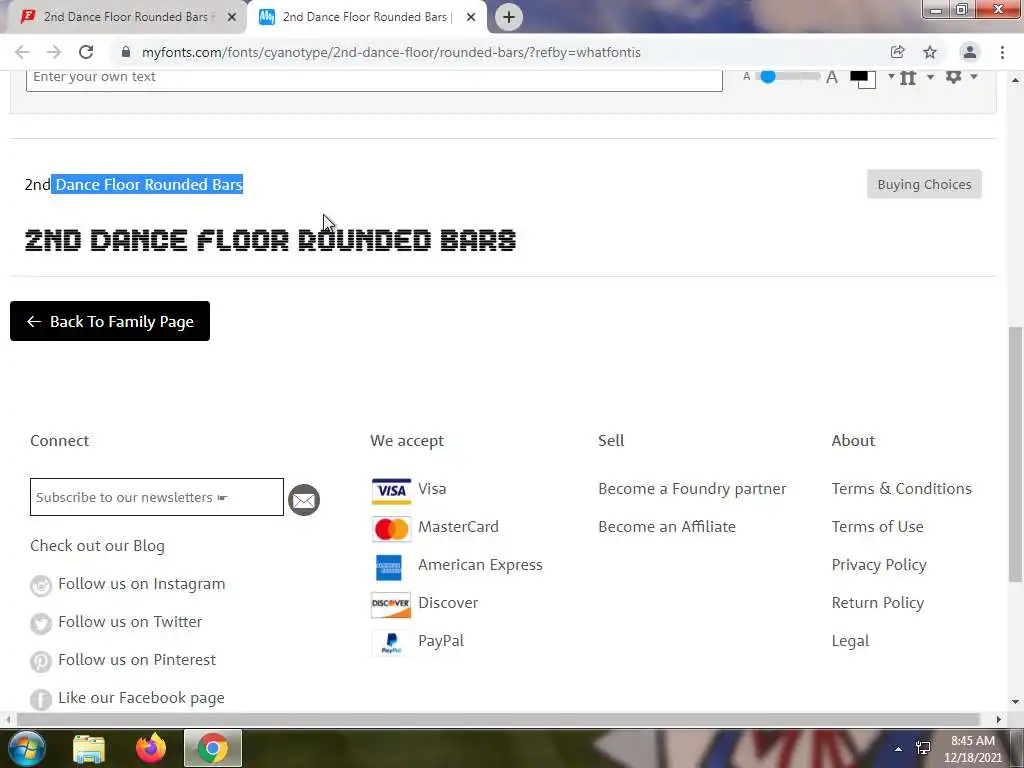This screenshot has width=1024, height=768.
Task: Click Back To Family Page button
Action: (x=110, y=321)
